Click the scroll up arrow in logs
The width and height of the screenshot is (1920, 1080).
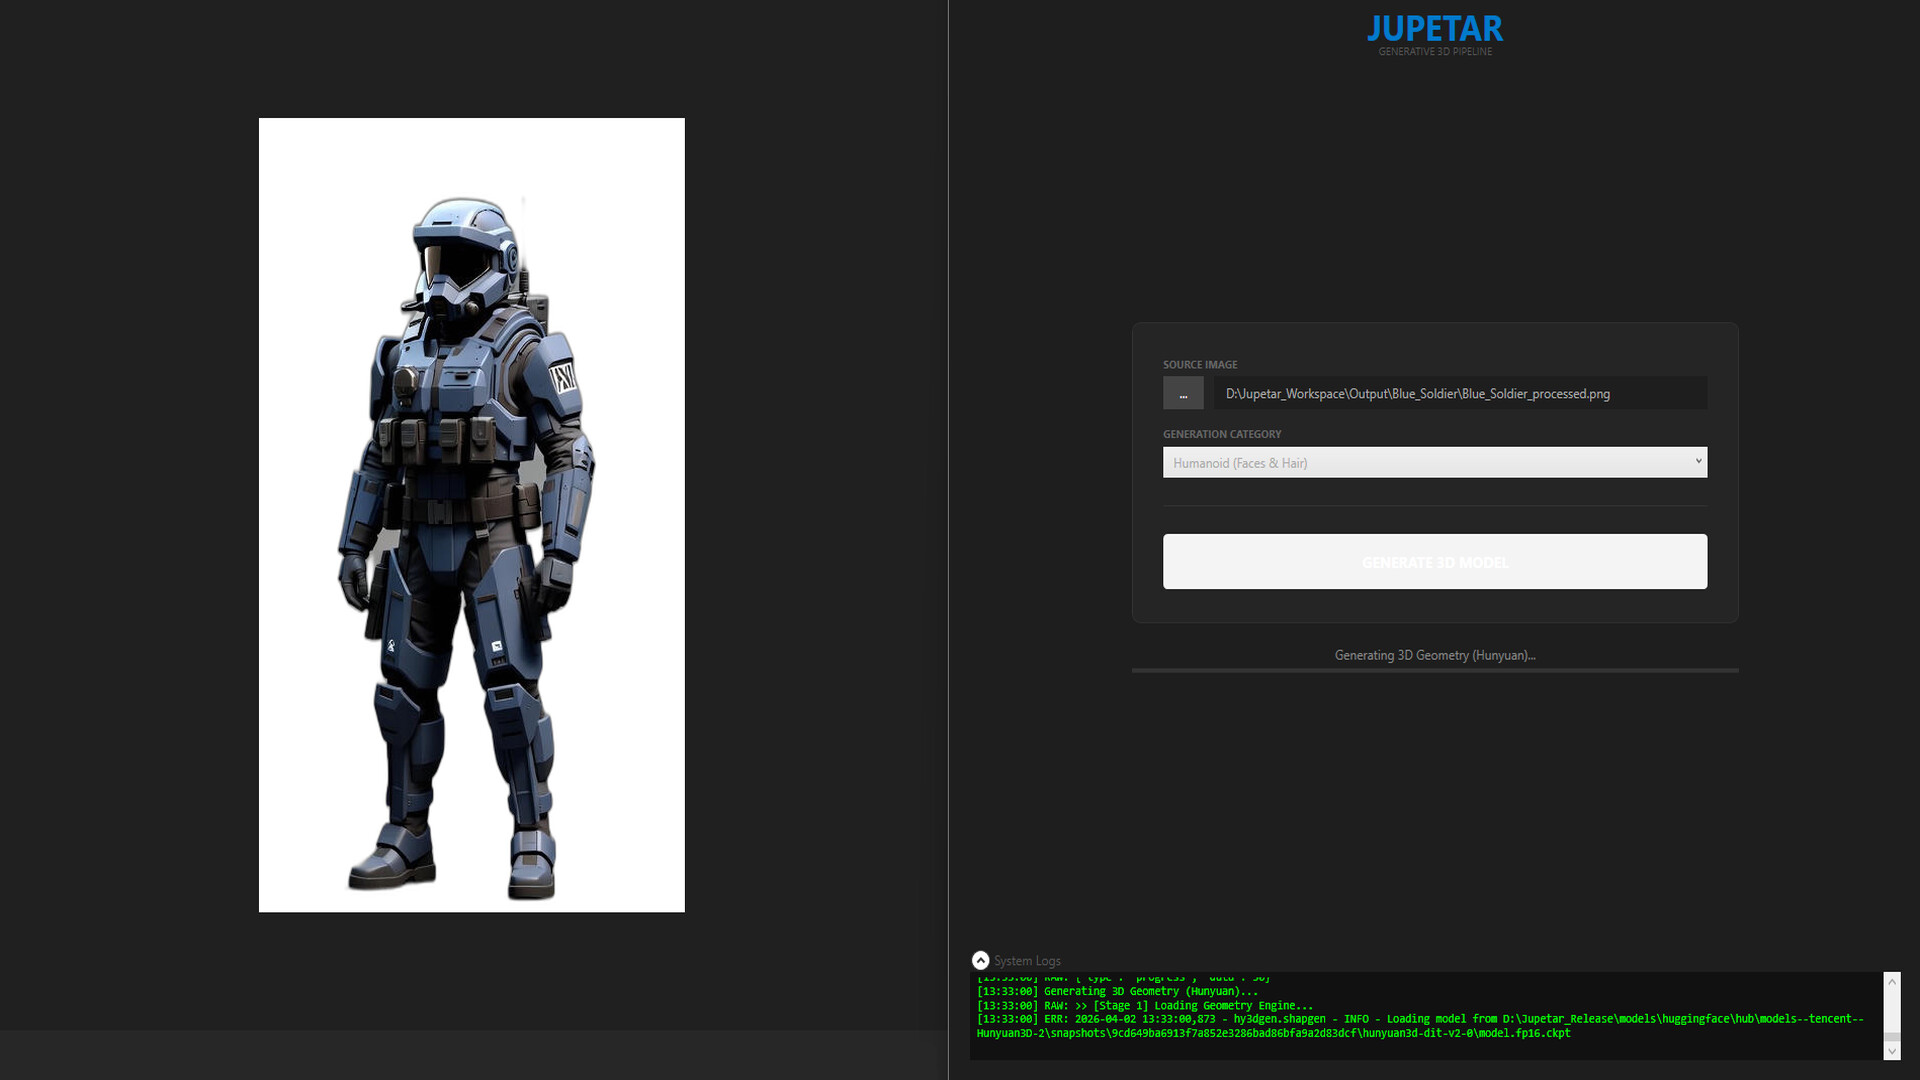(x=1891, y=982)
